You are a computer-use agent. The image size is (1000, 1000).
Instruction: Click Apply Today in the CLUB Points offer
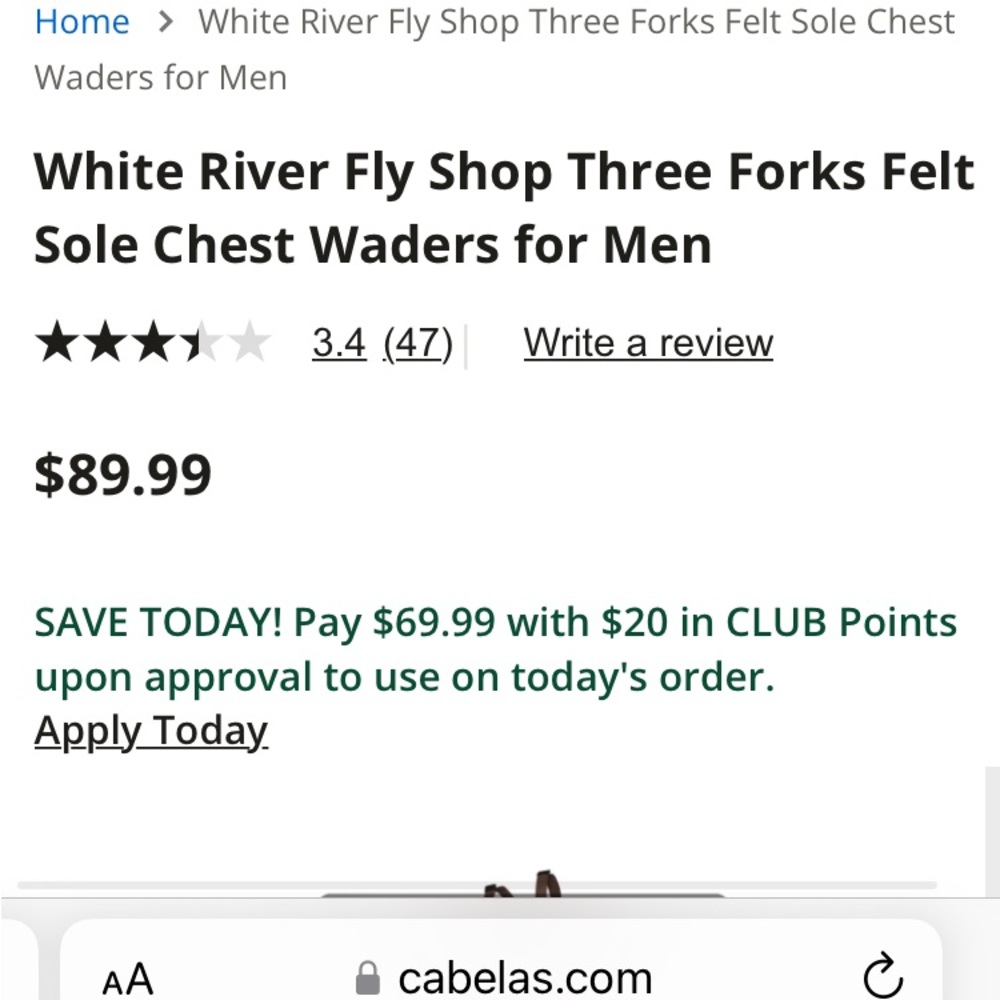click(151, 730)
